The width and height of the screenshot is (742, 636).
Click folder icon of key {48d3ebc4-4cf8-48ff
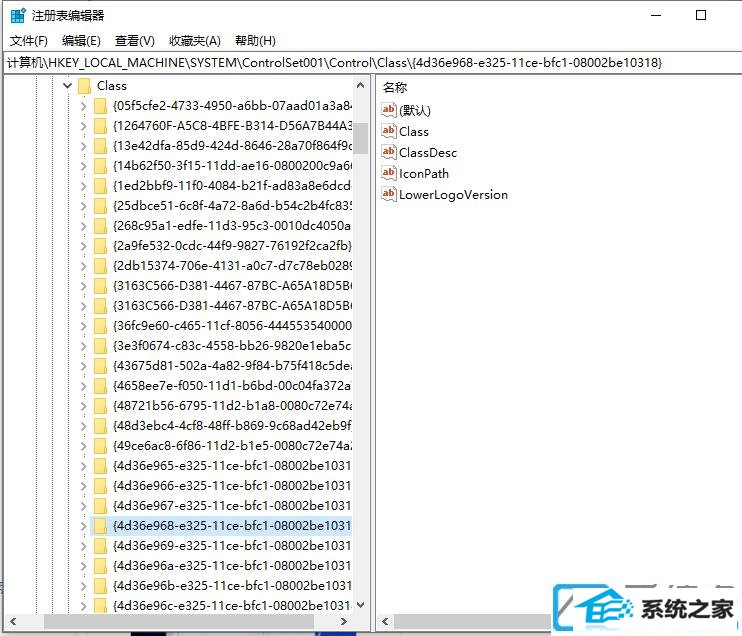point(100,425)
